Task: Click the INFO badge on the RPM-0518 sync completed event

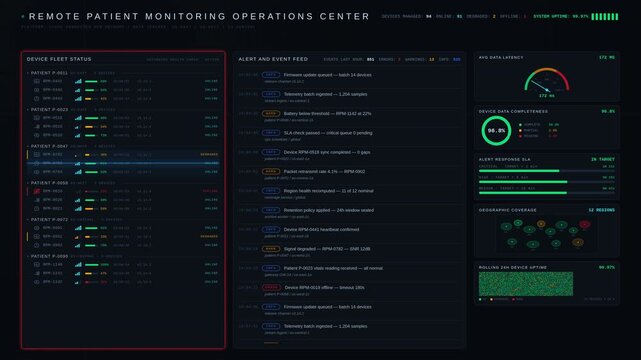Action: (x=271, y=152)
